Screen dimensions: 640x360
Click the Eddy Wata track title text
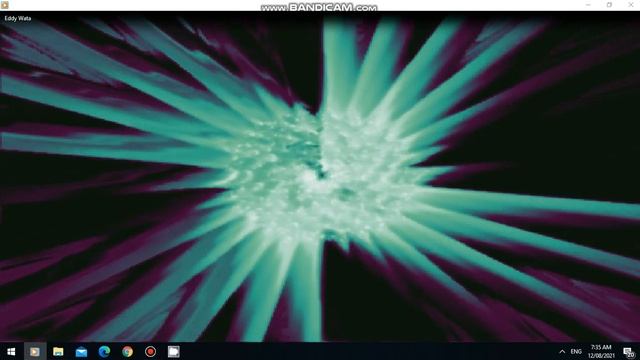click(x=18, y=18)
